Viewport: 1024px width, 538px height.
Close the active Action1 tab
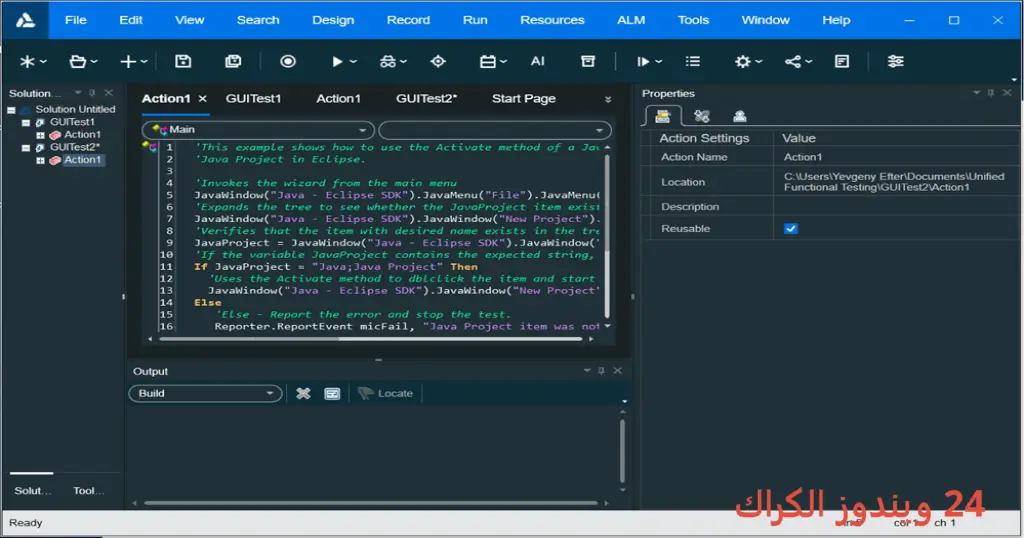click(202, 99)
